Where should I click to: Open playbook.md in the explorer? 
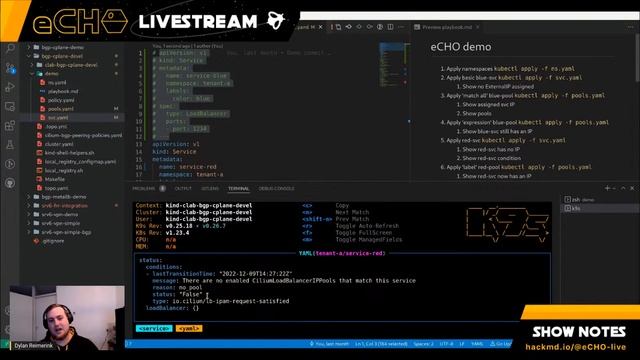coord(72,91)
